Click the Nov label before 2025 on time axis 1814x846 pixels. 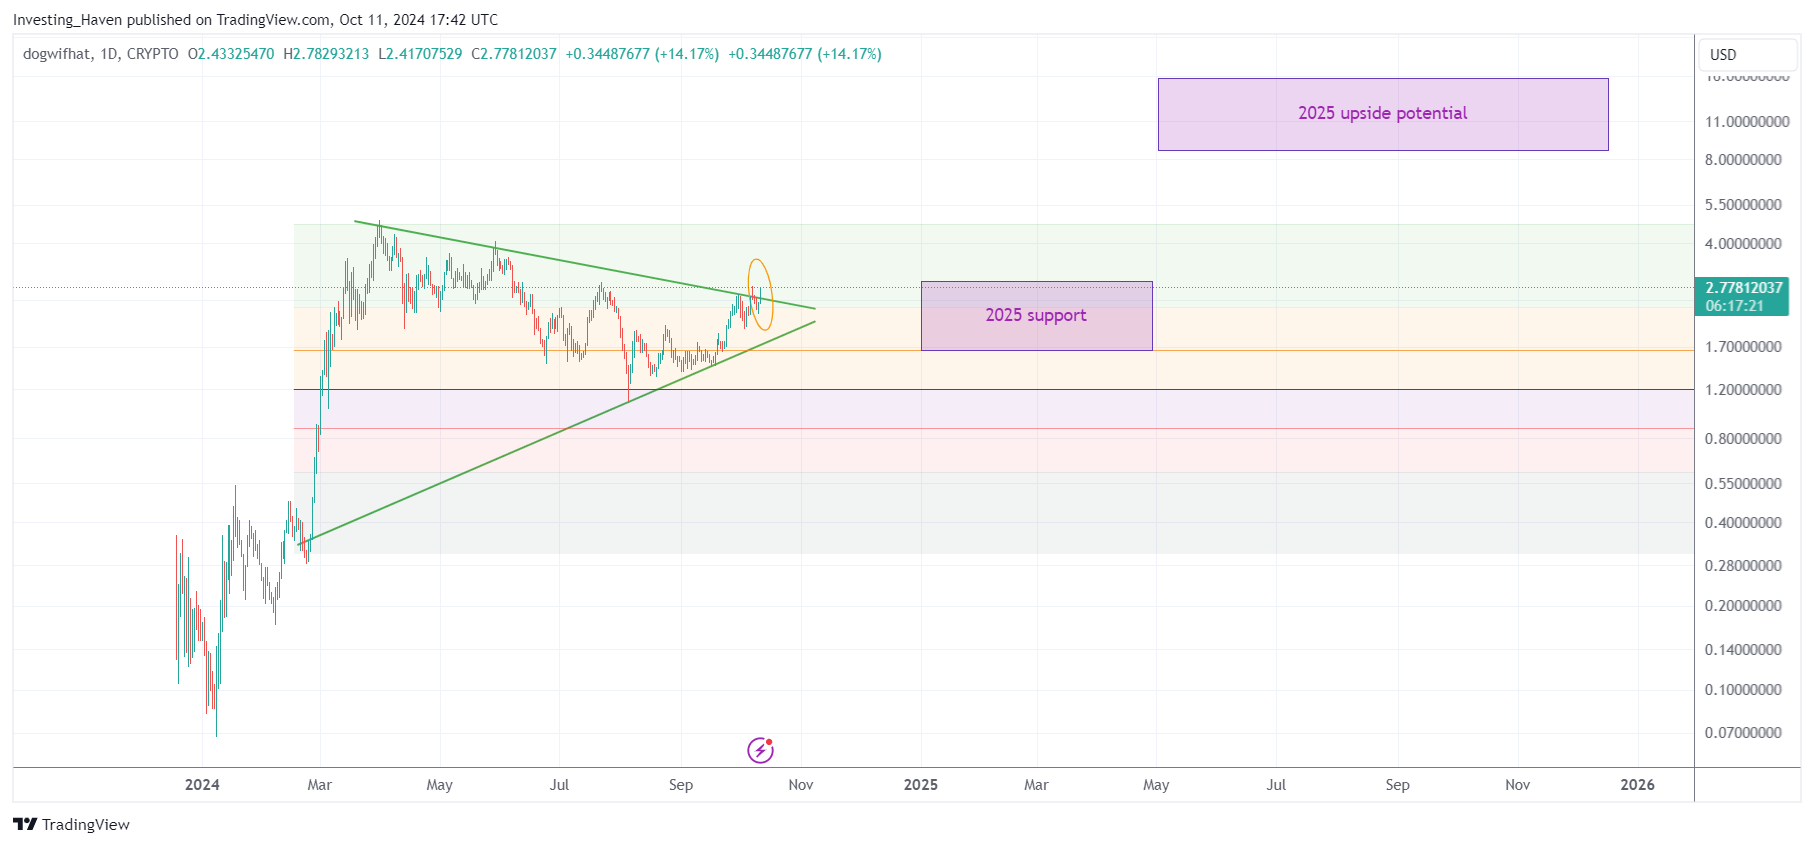pos(801,785)
